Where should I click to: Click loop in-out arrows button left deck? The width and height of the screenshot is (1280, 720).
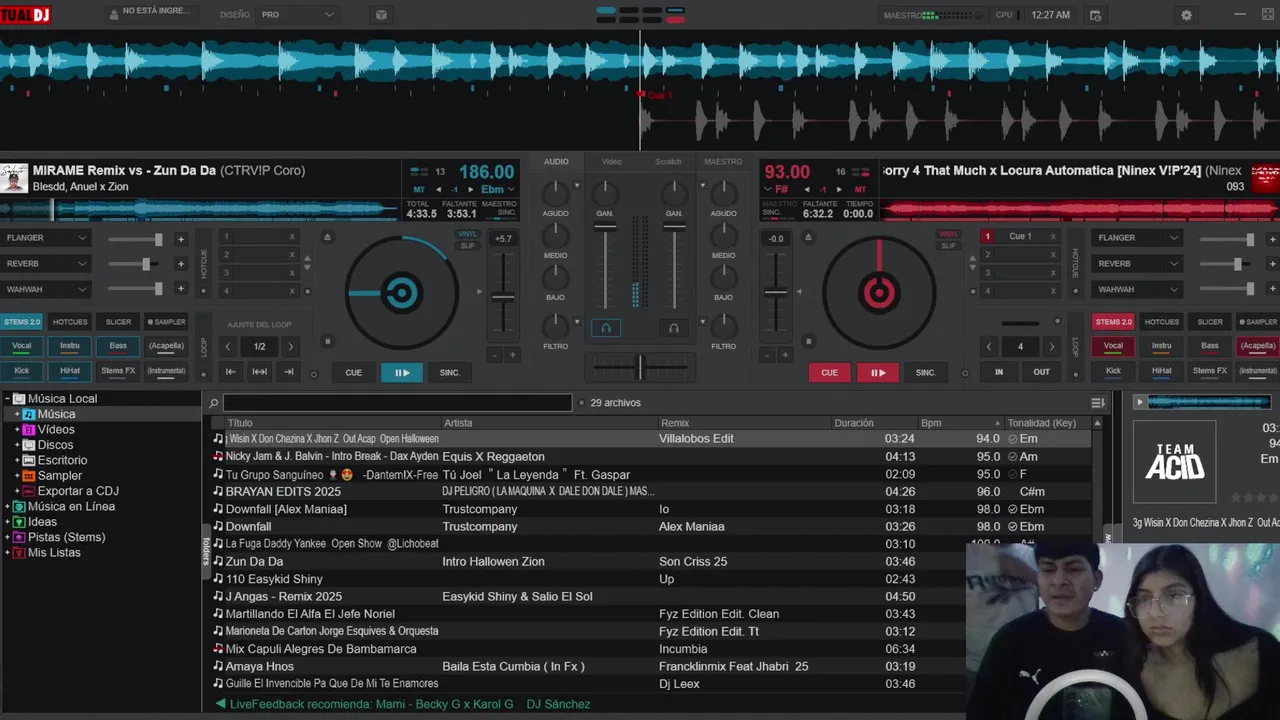pyautogui.click(x=260, y=372)
